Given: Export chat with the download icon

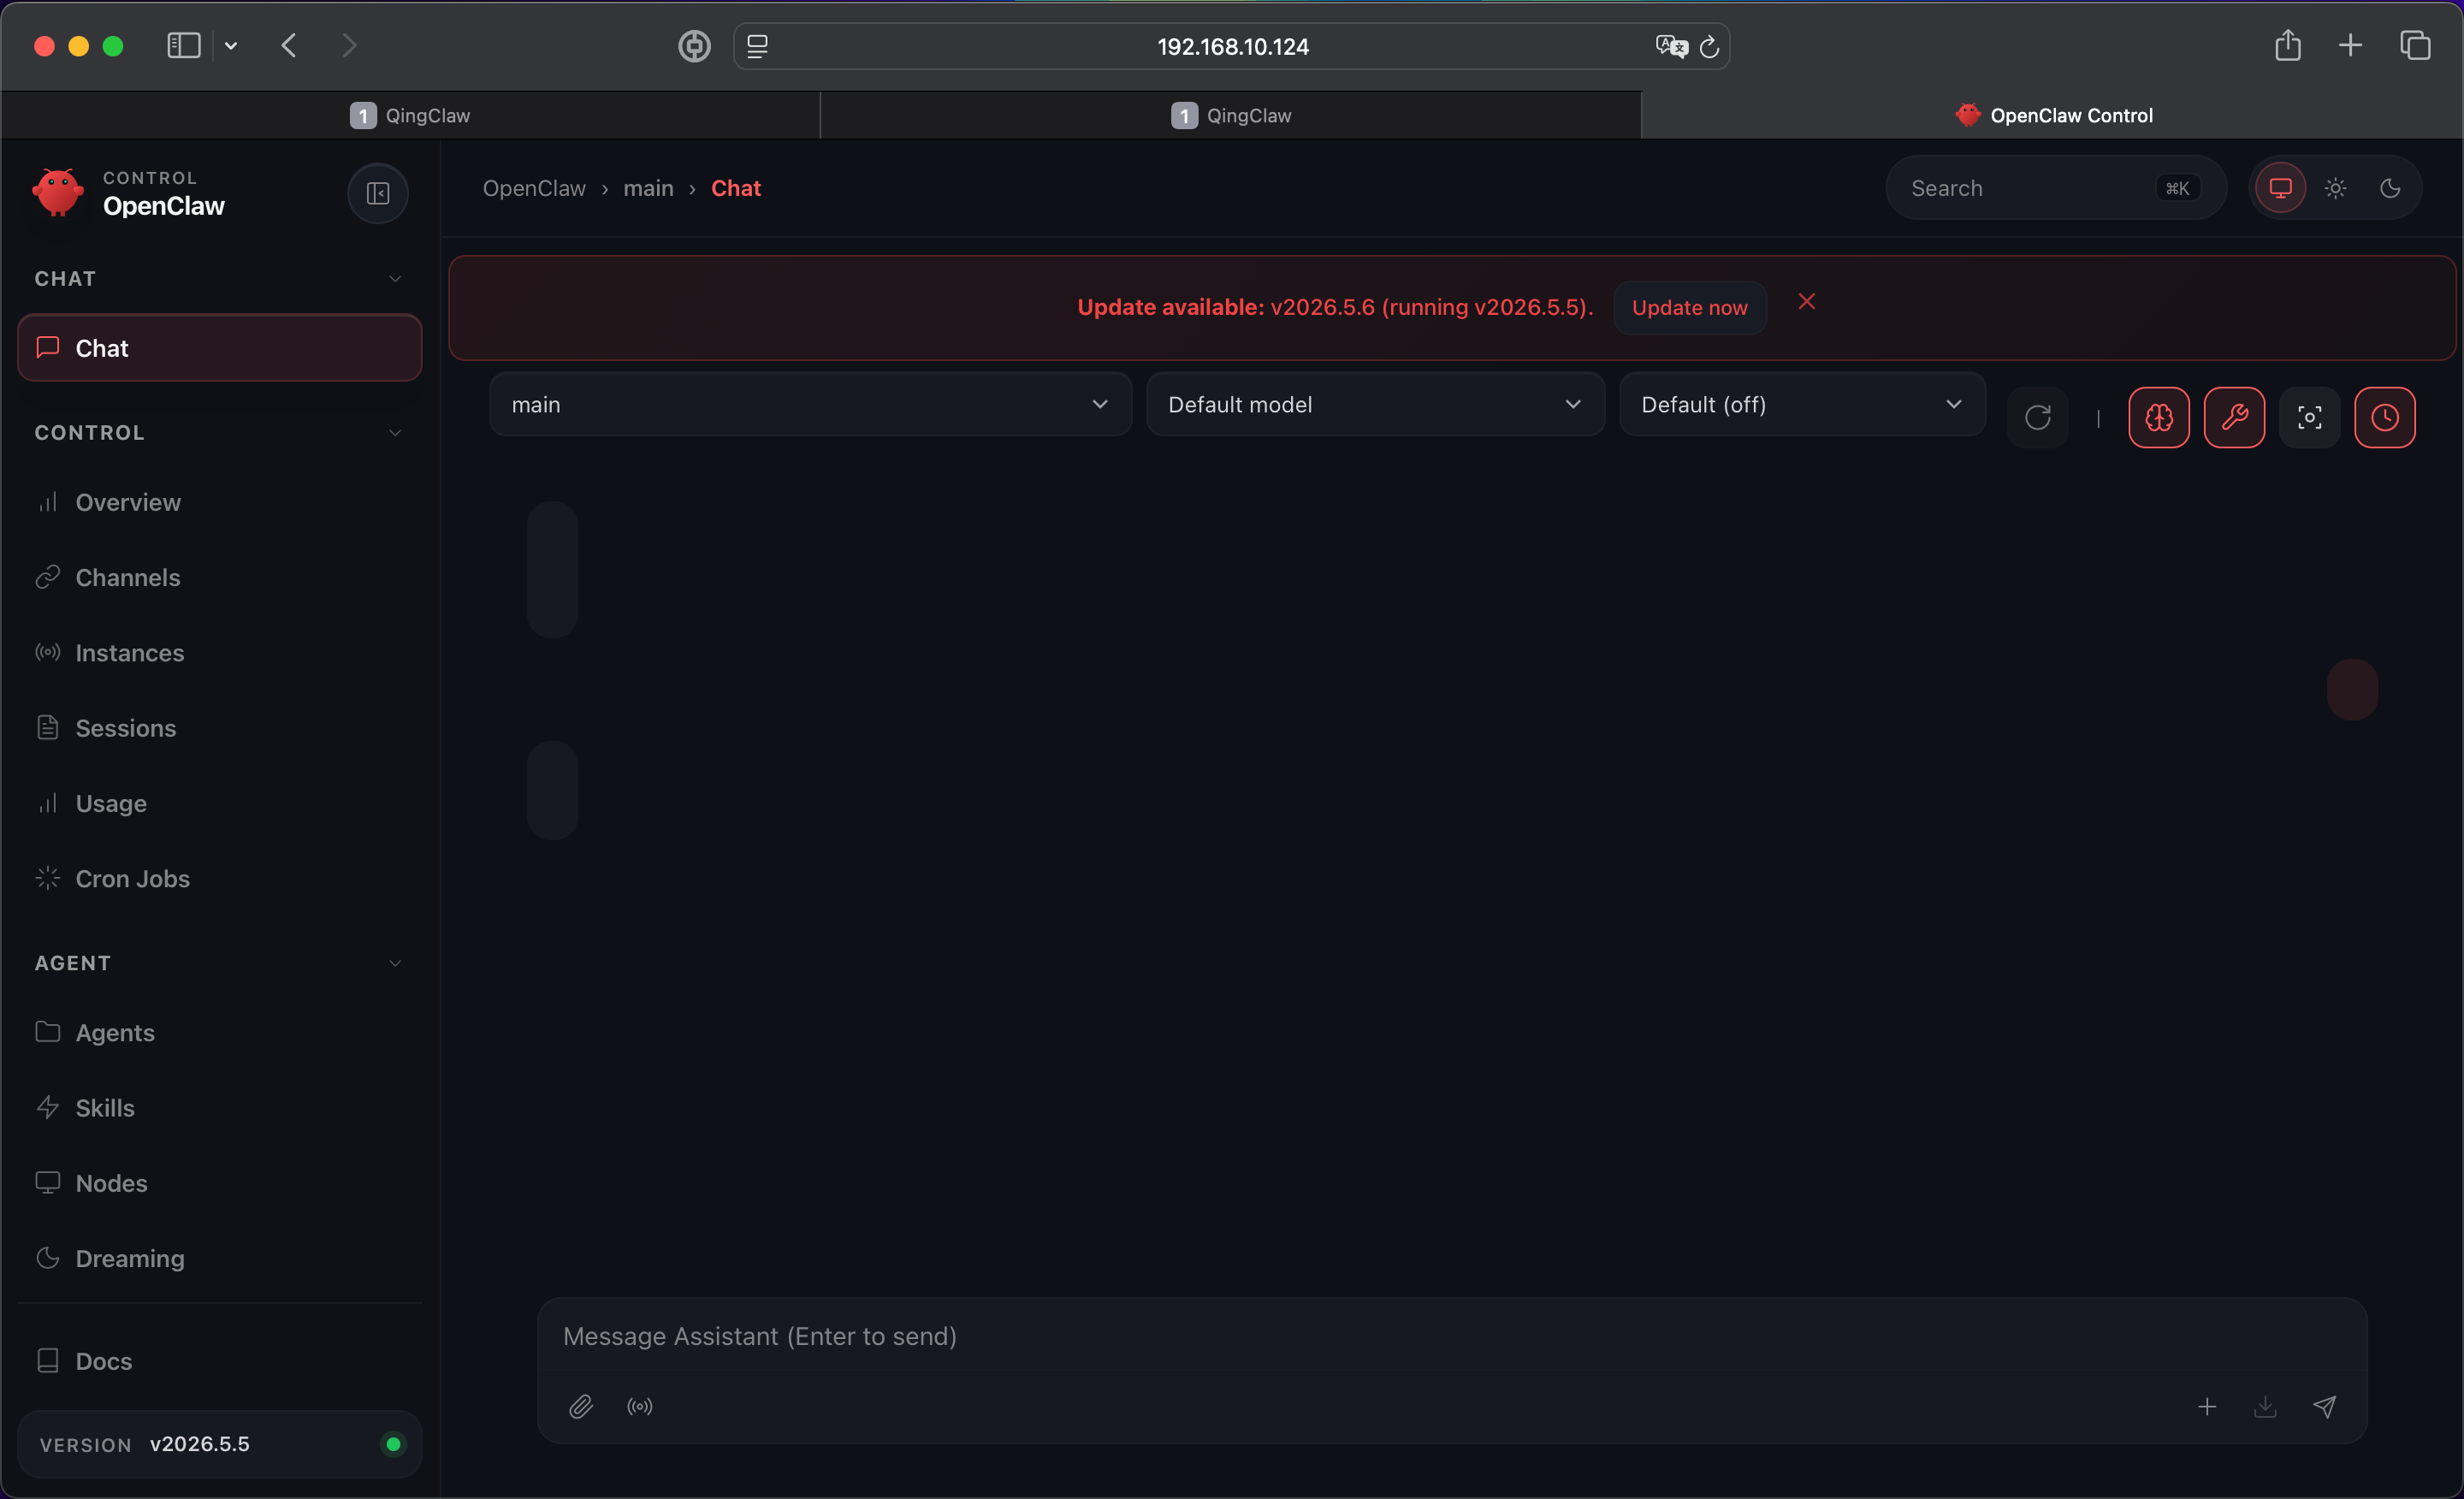Looking at the screenshot, I should [2265, 1407].
